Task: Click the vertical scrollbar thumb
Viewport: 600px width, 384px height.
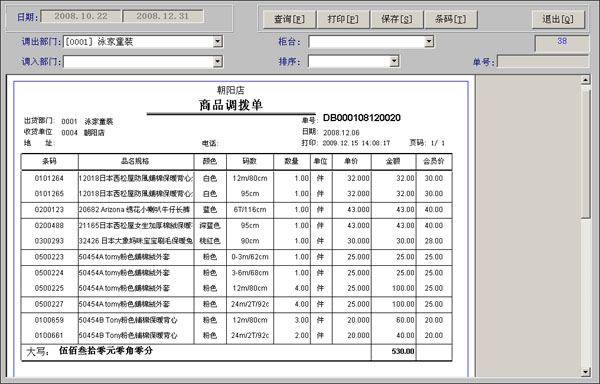Action: [585, 152]
